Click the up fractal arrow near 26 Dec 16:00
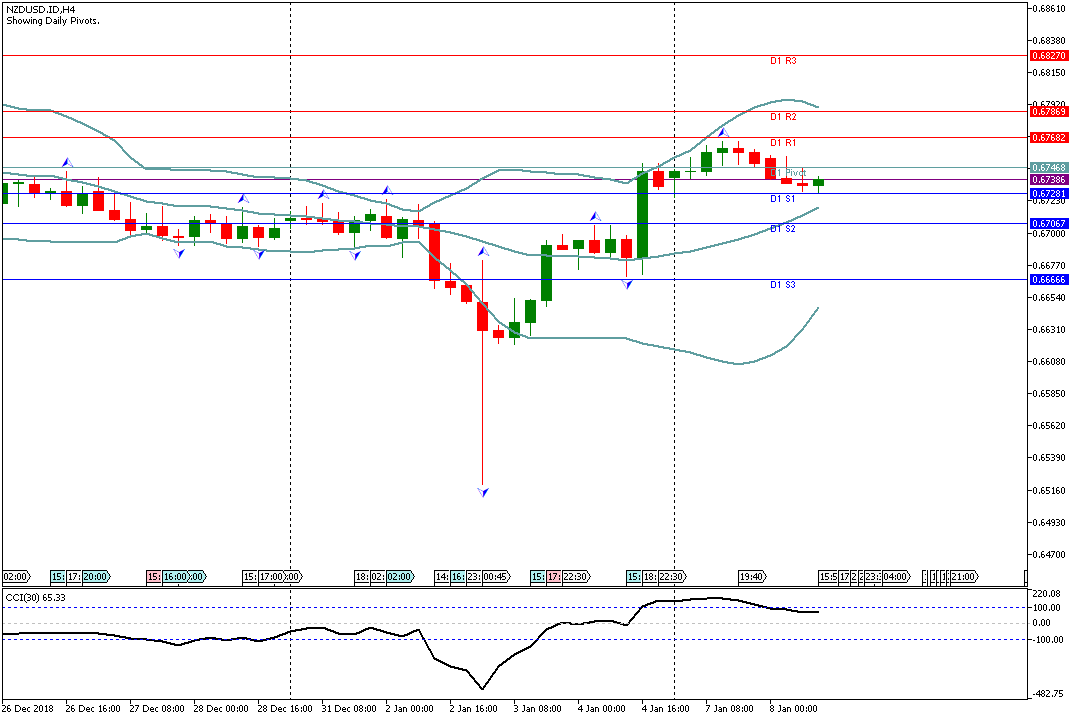The image size is (1080, 720). pos(67,161)
